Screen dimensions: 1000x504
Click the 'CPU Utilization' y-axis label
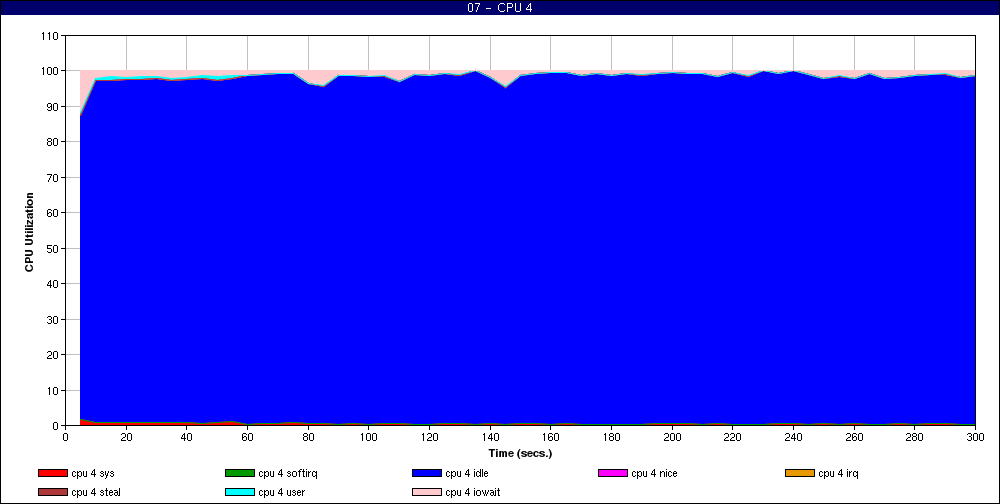click(29, 232)
